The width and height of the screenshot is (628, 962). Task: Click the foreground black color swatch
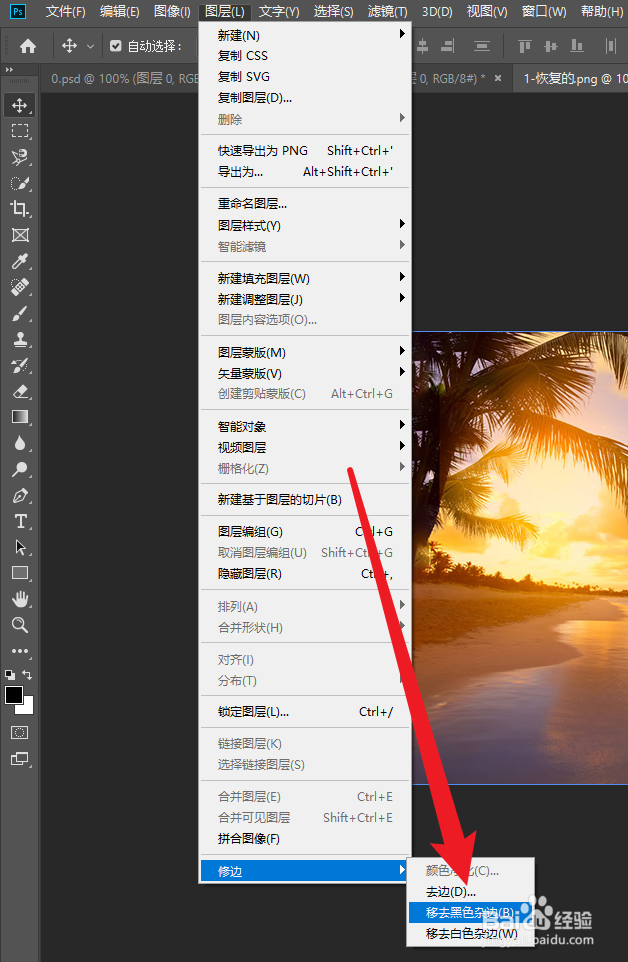coord(13,695)
